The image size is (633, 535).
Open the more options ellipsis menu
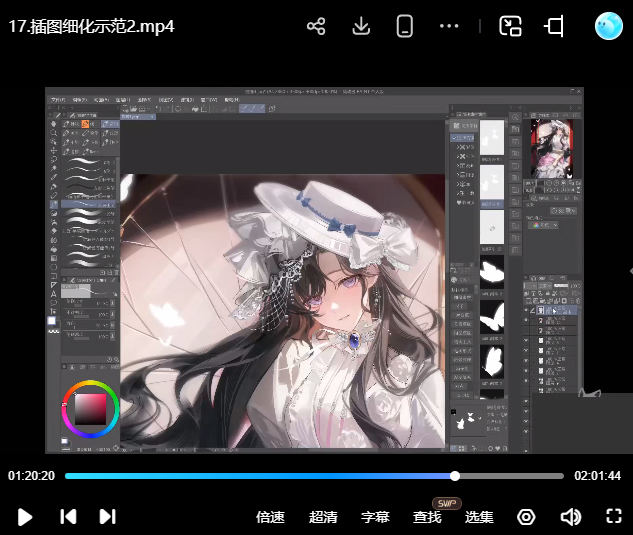449,27
